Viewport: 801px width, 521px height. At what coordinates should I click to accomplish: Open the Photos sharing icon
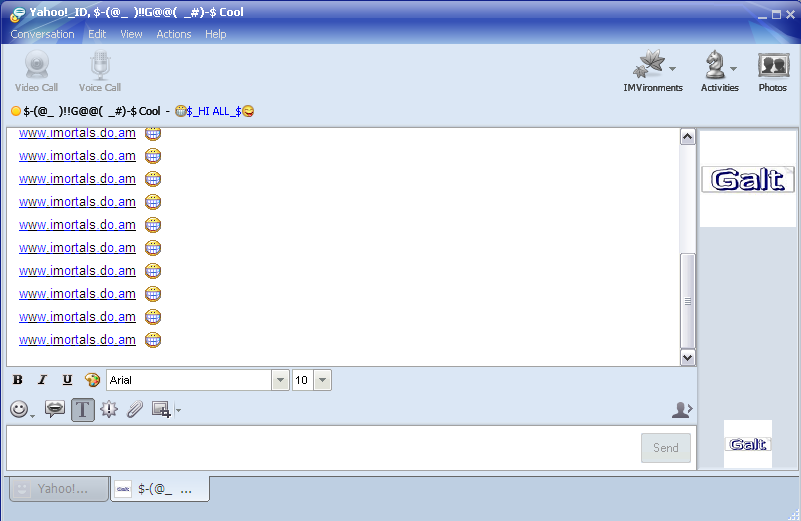point(773,72)
